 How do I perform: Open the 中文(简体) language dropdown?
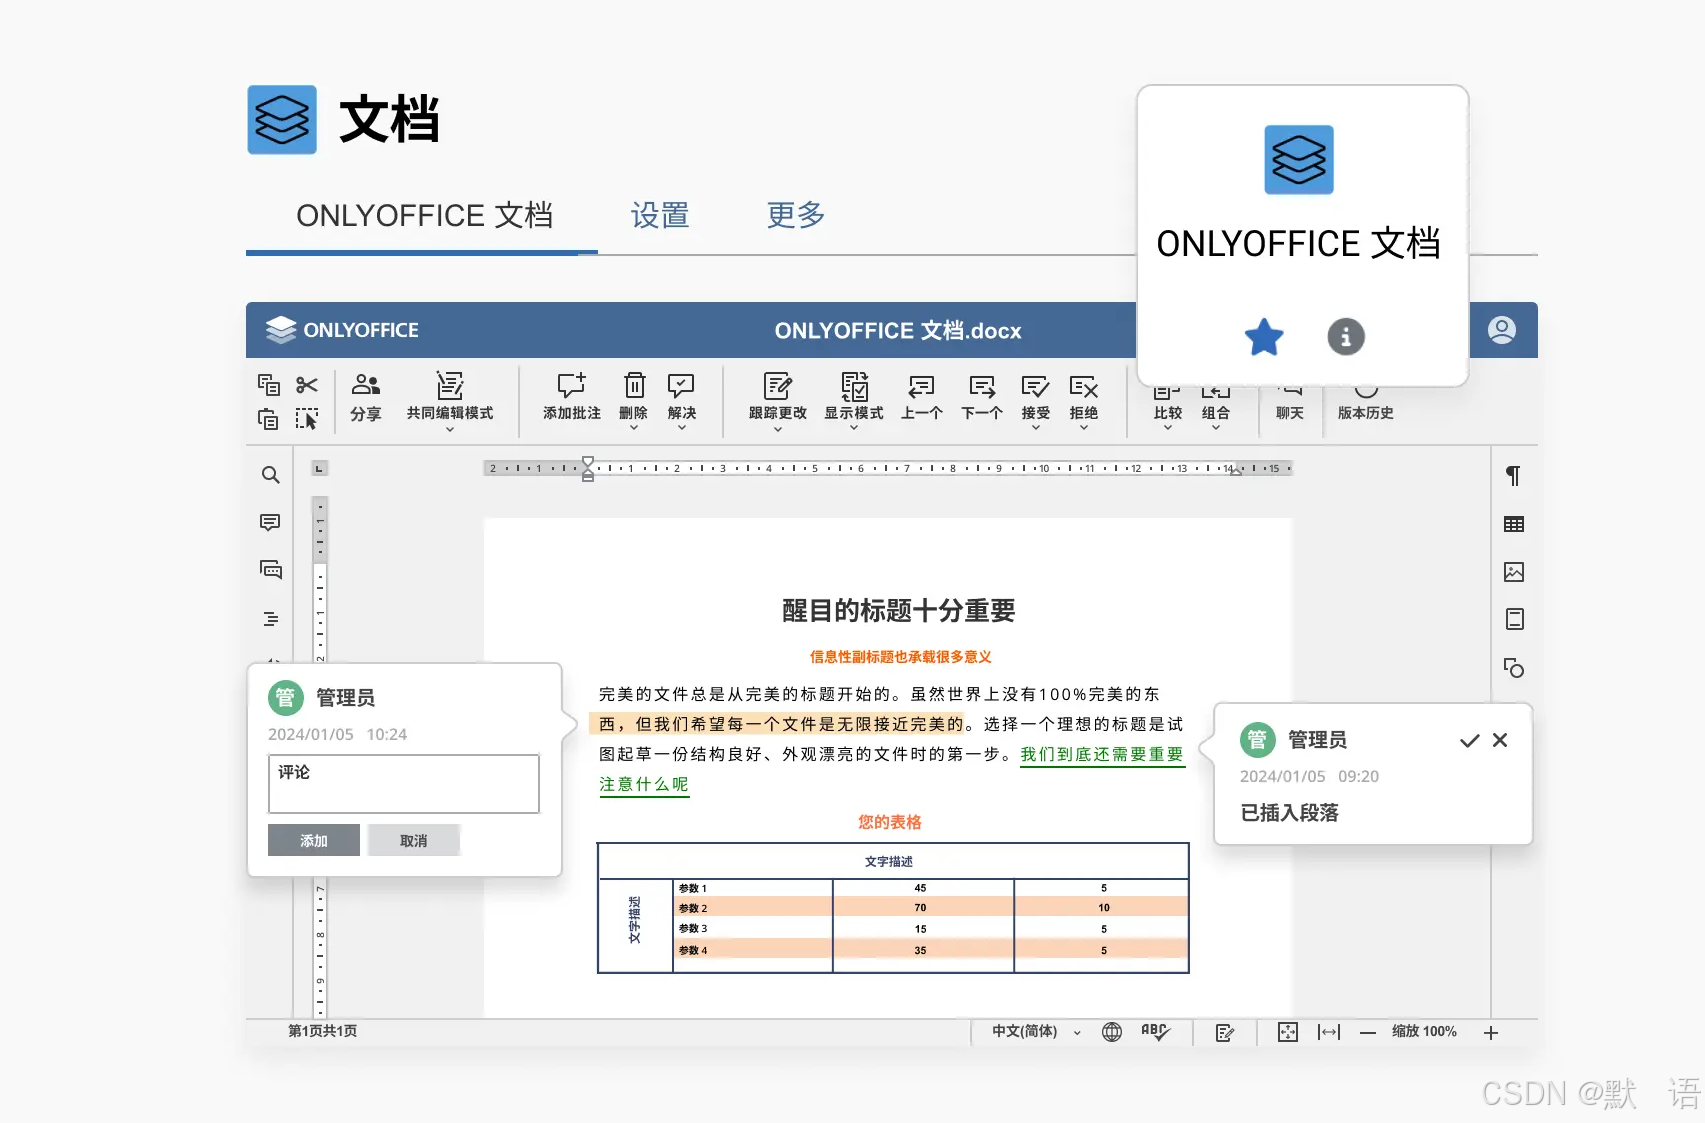pyautogui.click(x=1036, y=1032)
